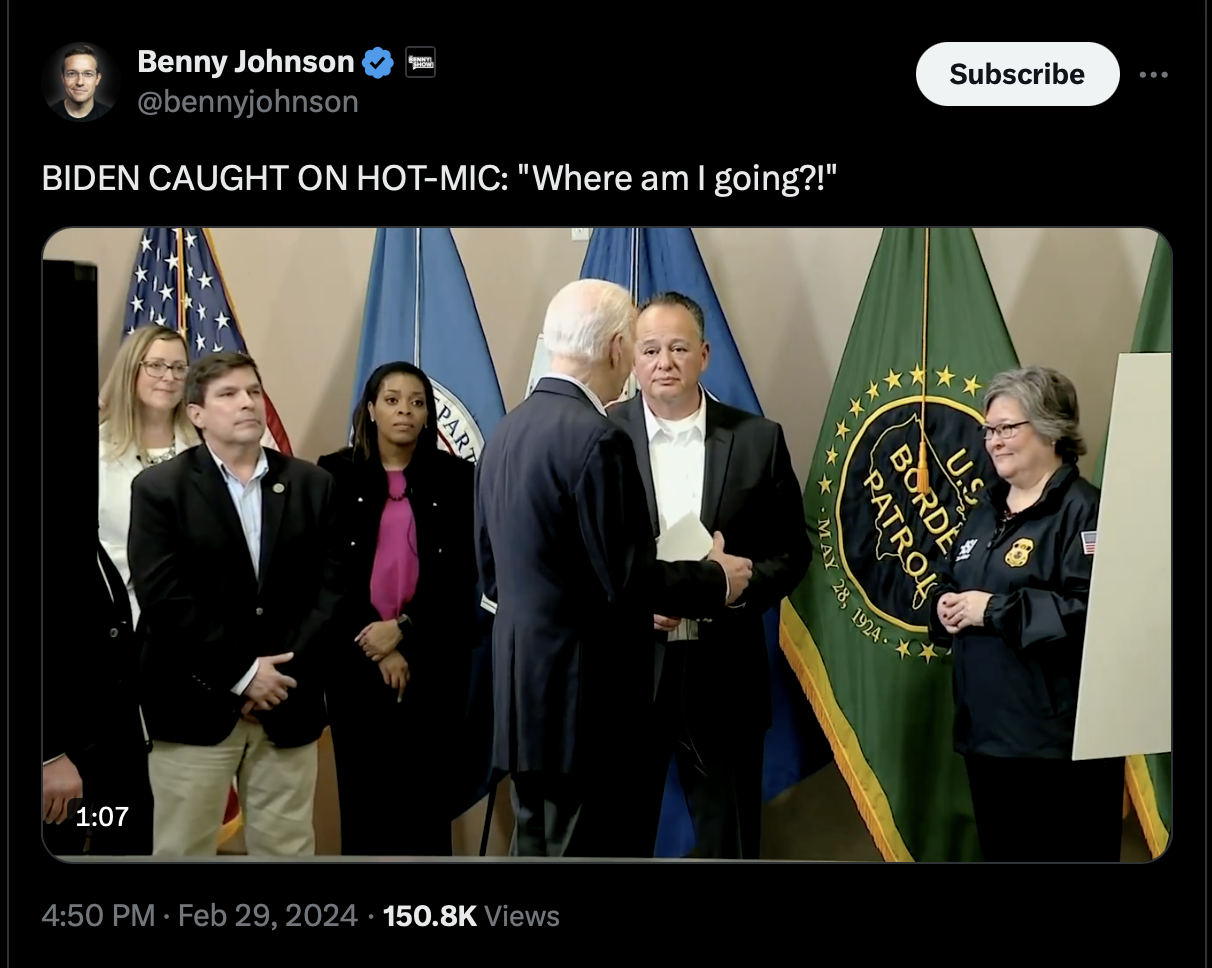Click the white paper held in the video
This screenshot has height=968, width=1212.
click(x=686, y=538)
